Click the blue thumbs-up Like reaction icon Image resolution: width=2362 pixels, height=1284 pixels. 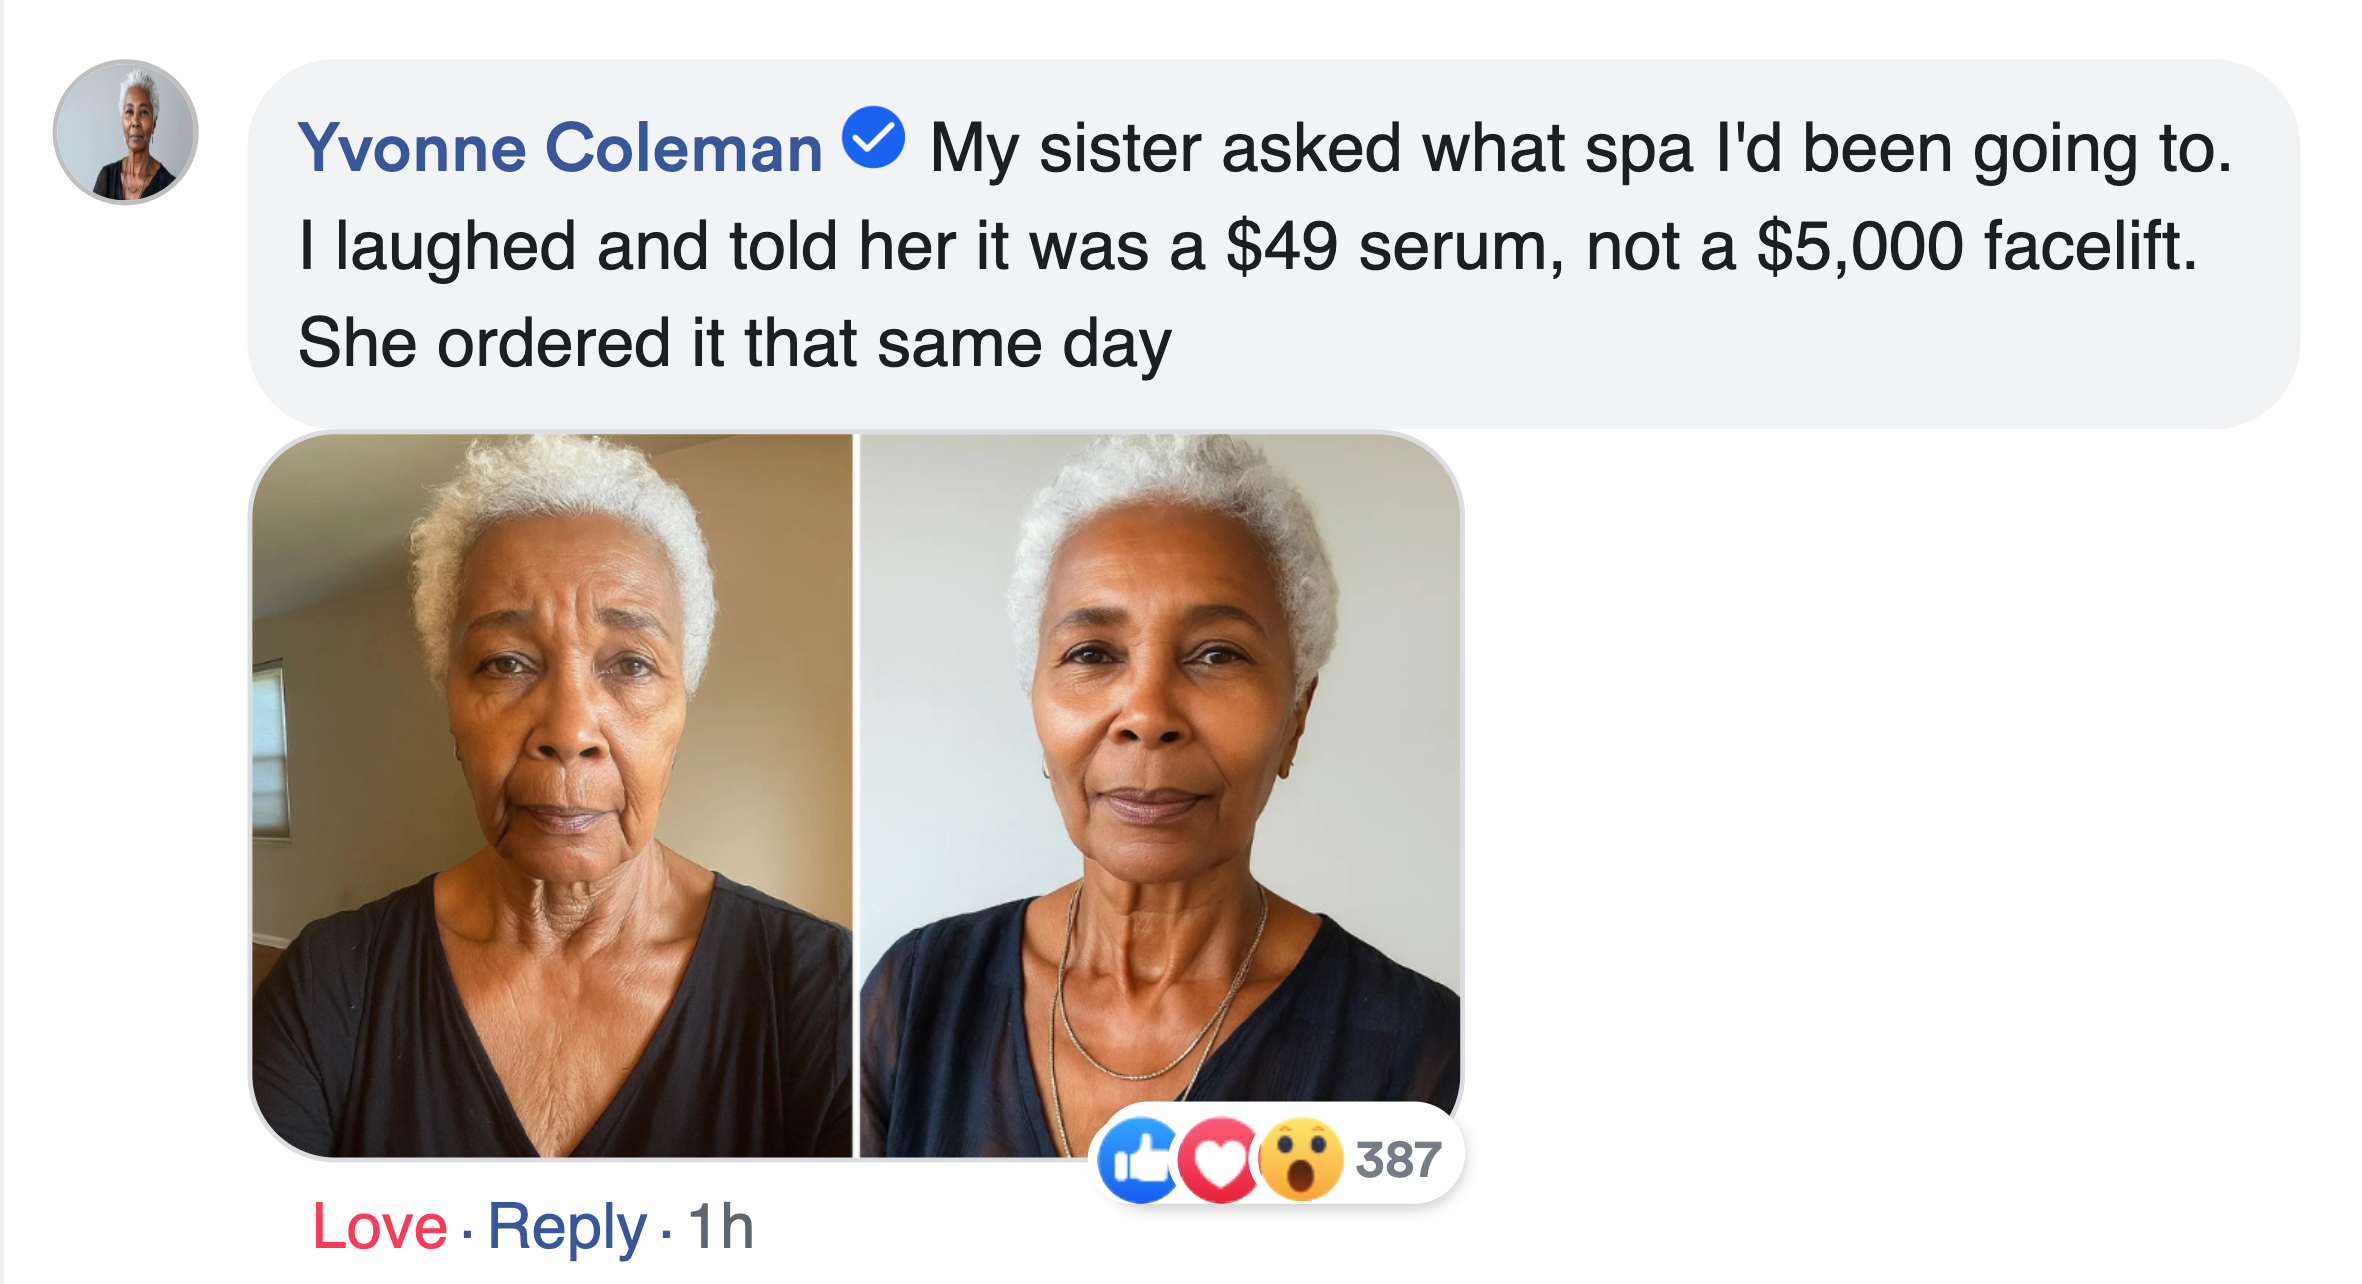click(1138, 1160)
